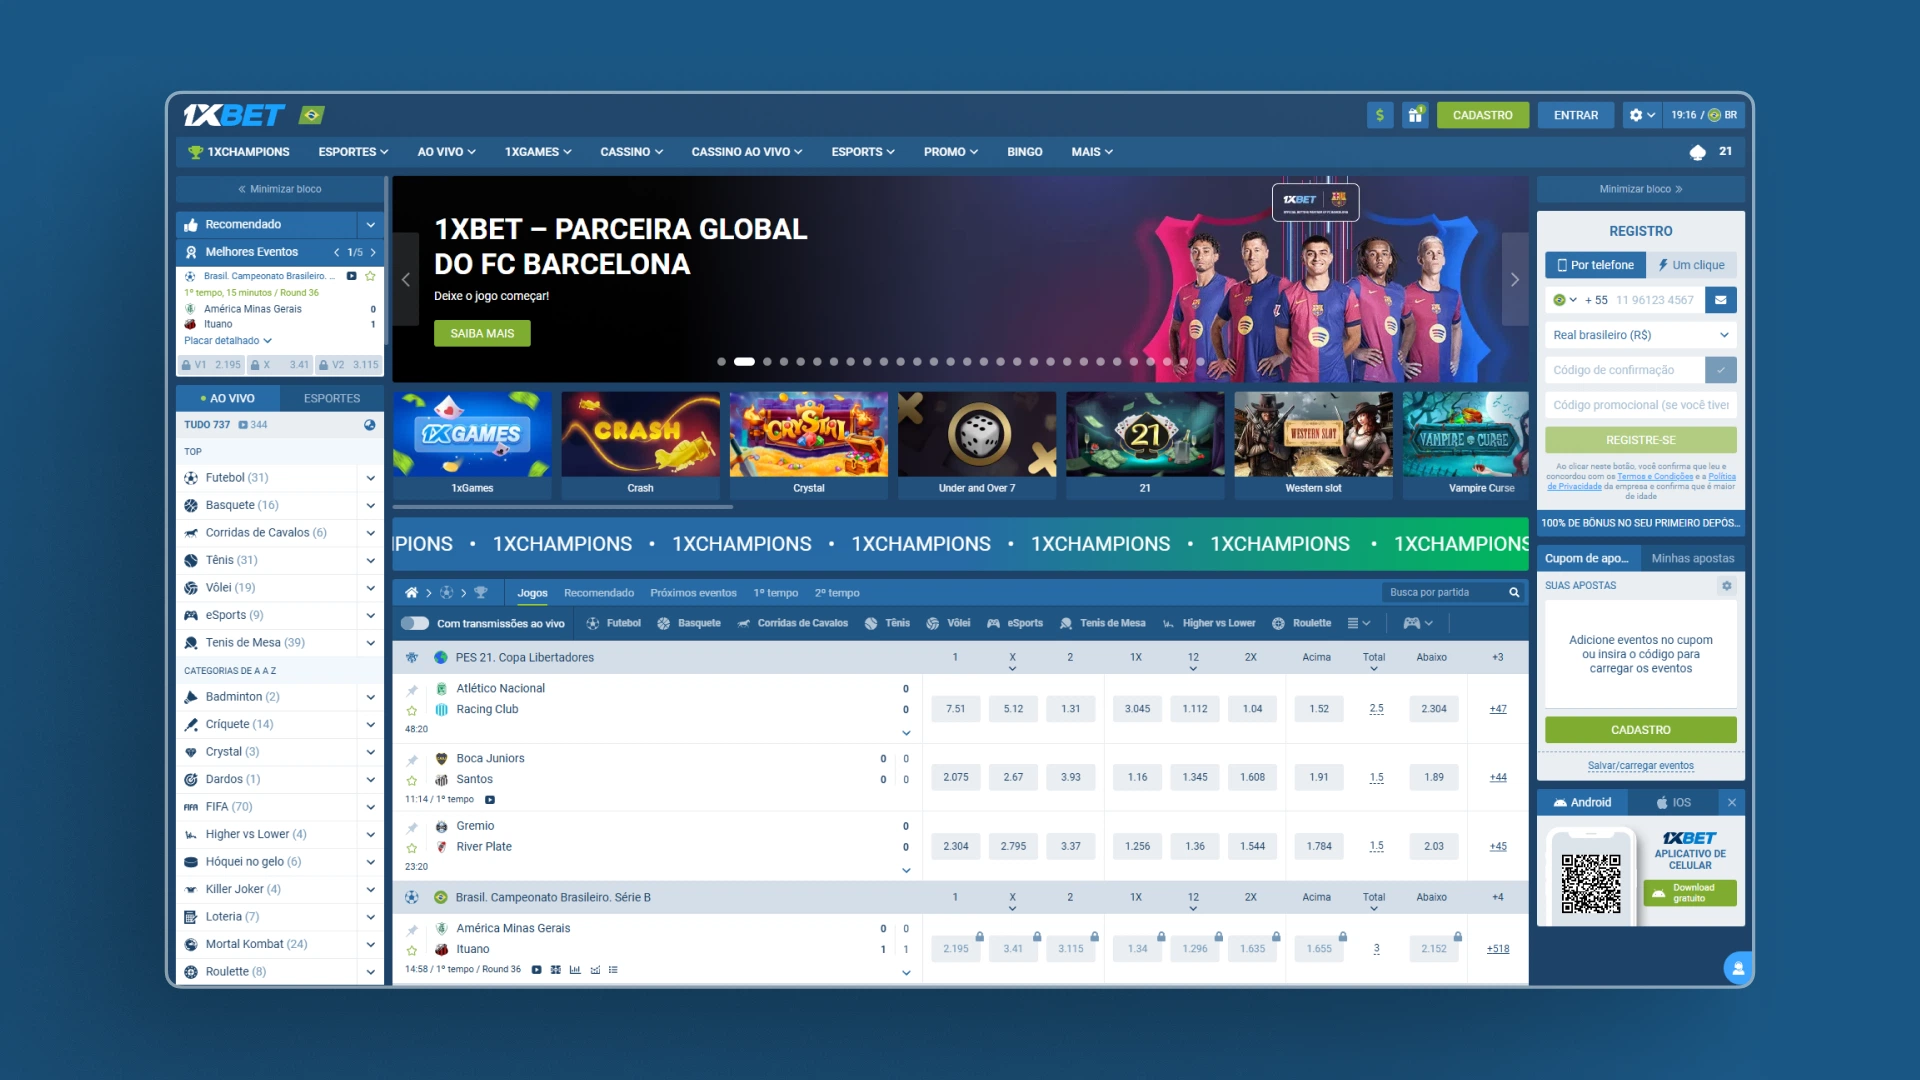This screenshot has width=1920, height=1080.
Task: Click REGISTRE-SE button
Action: pos(1640,440)
